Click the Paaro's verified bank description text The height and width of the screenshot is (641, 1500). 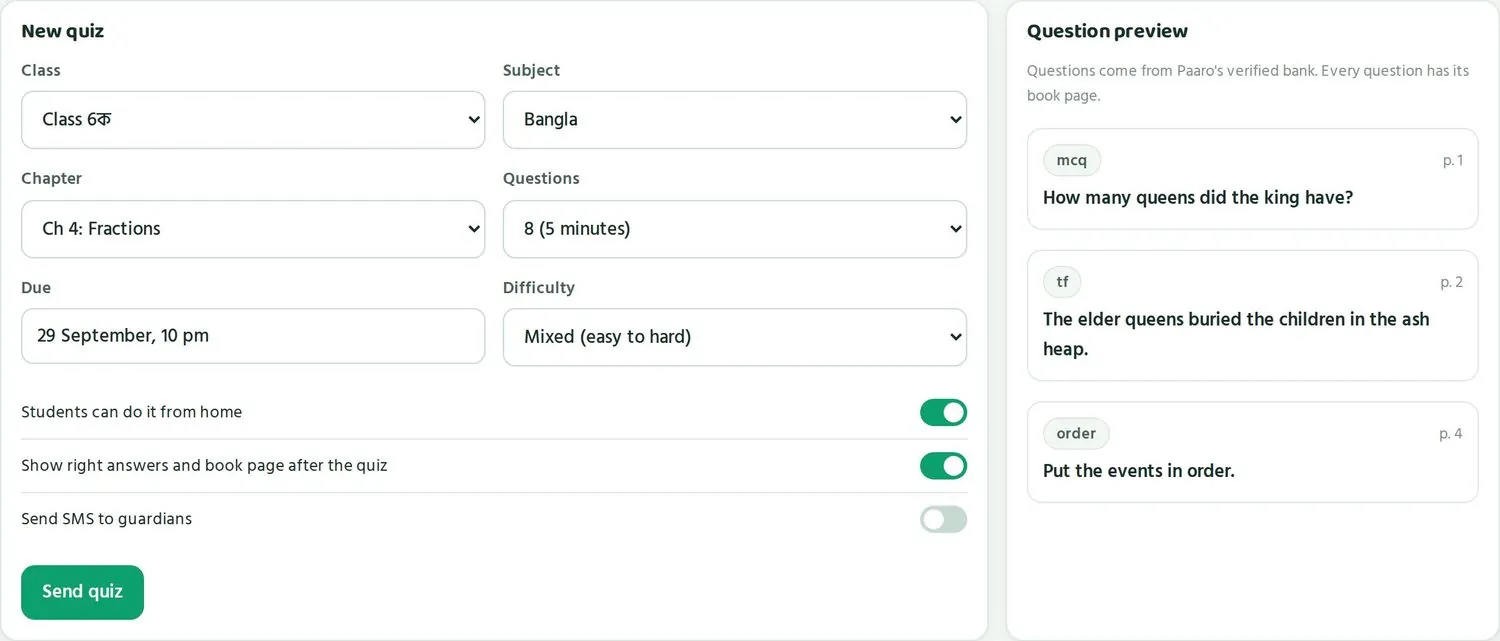pyautogui.click(x=1248, y=83)
